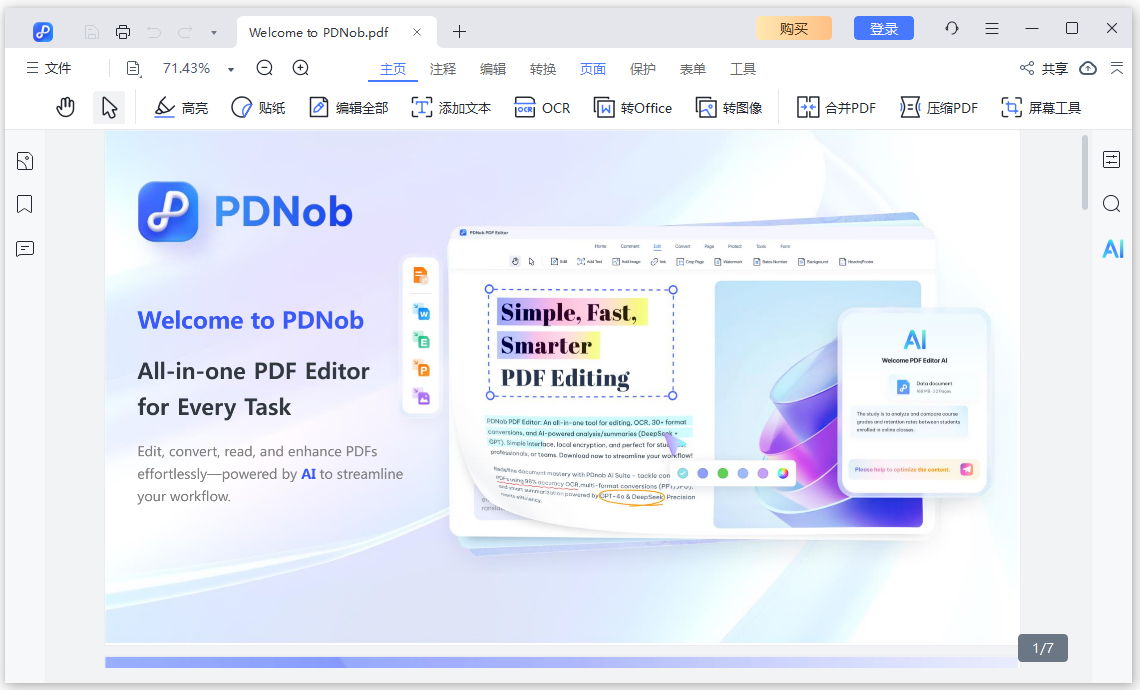Launch 屏幕工具 screen tool
This screenshot has width=1140, height=690.
pyautogui.click(x=1040, y=108)
